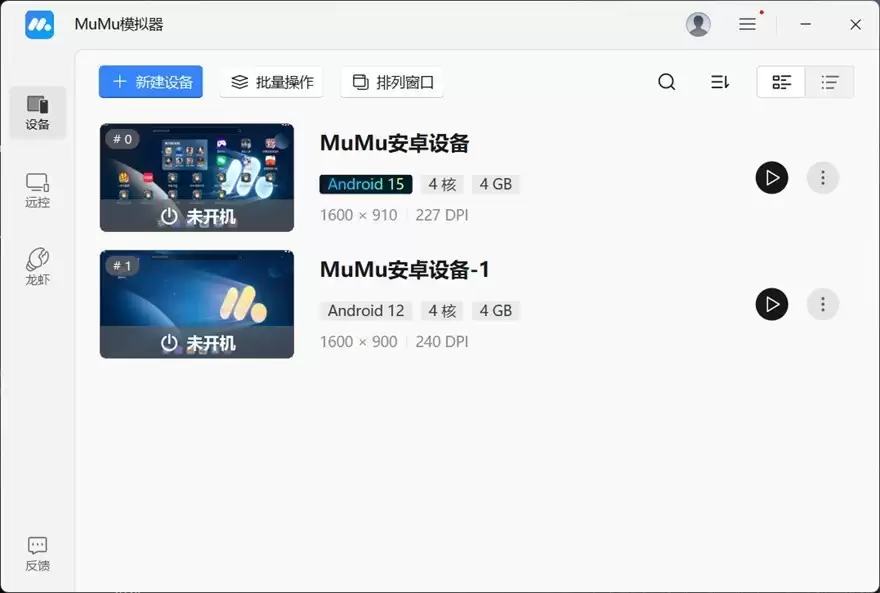Click the device name MuMu安卓设备-1
This screenshot has width=880, height=593.
[404, 269]
